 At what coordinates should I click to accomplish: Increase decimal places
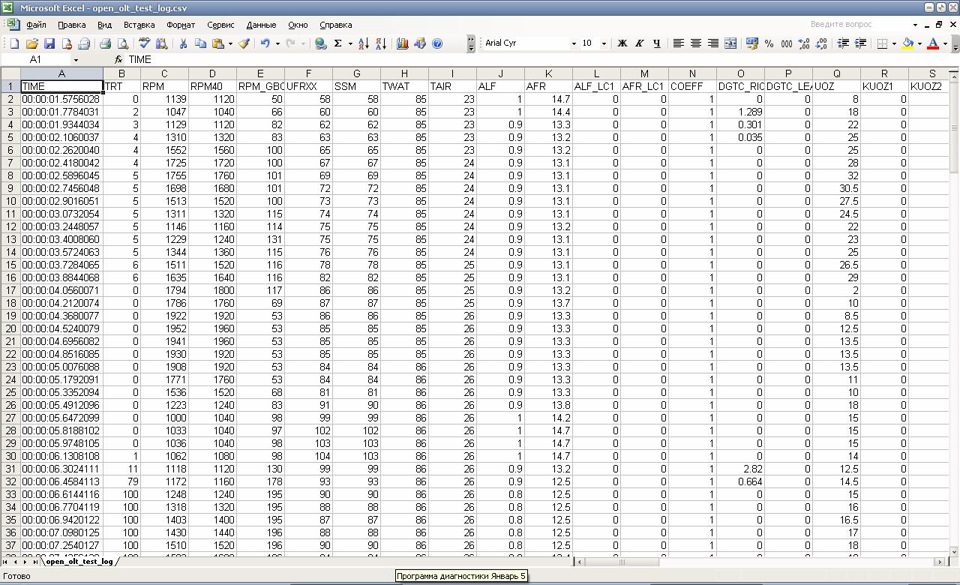click(x=804, y=43)
